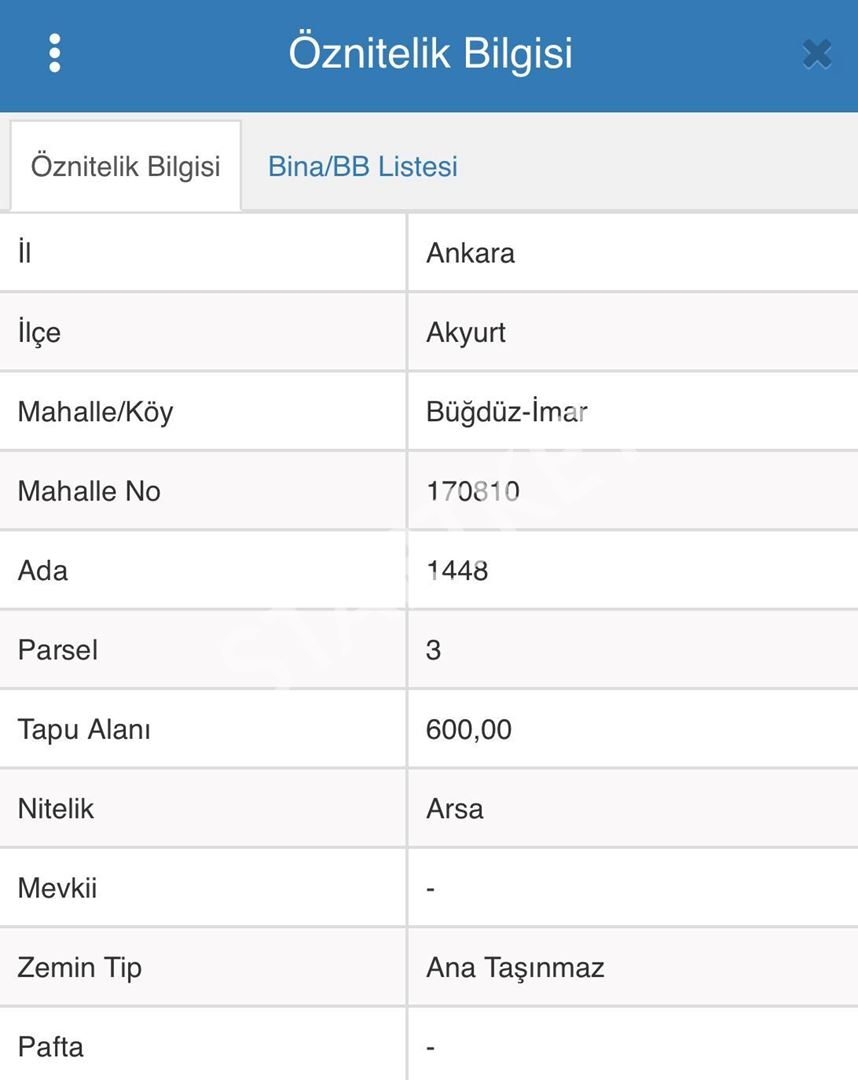Select the Büğdüz-İmar neighborhood value
Screen dimensions: 858x1080
tap(506, 411)
